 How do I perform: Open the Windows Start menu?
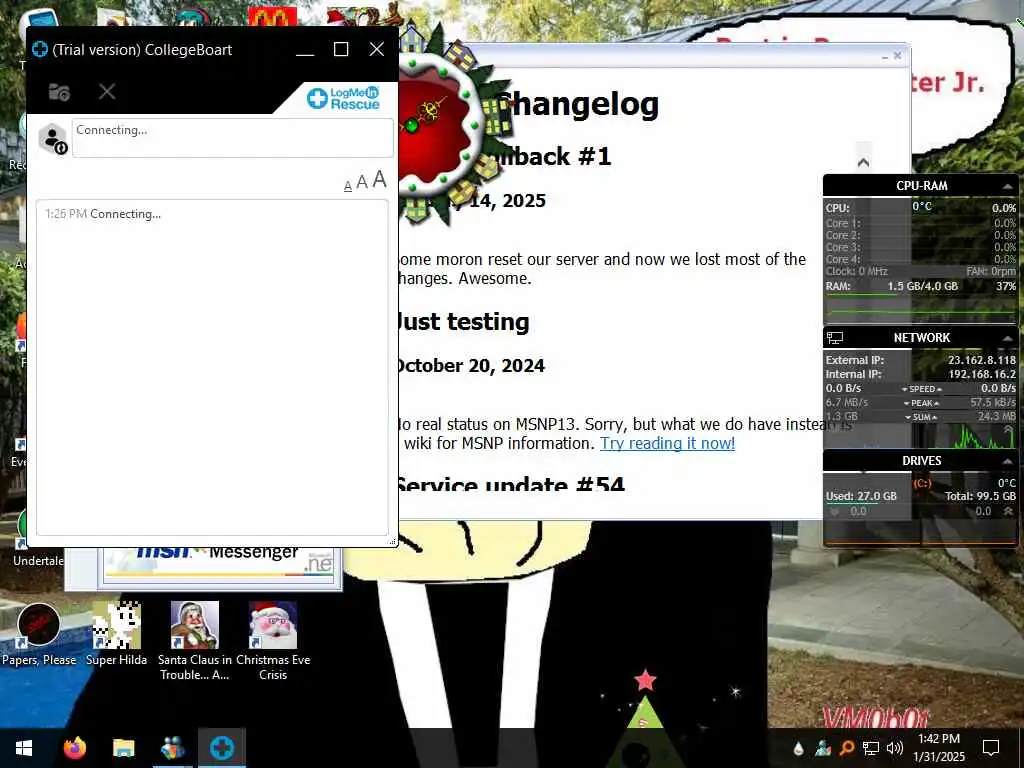tap(24, 748)
